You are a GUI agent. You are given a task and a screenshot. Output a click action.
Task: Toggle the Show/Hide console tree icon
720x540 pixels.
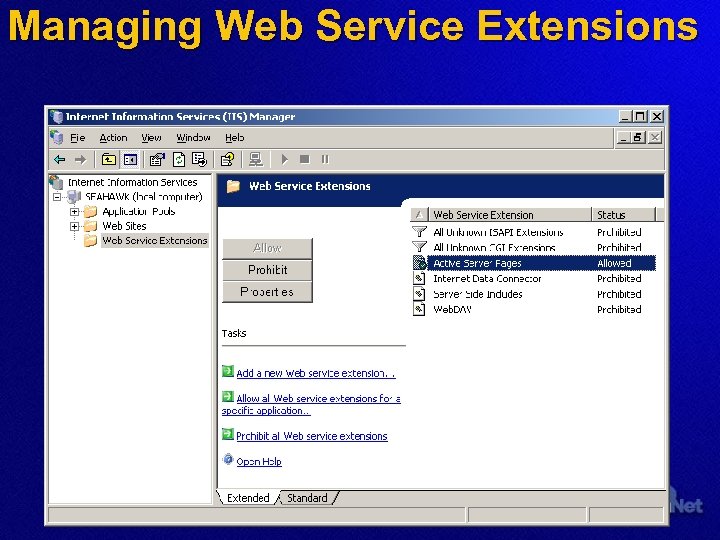click(130, 159)
